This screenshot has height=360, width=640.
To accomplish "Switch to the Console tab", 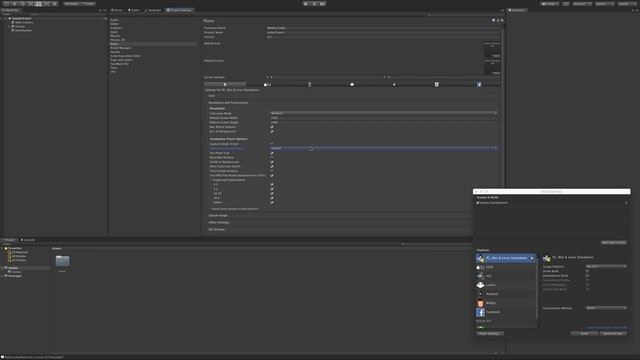I will coord(28,240).
